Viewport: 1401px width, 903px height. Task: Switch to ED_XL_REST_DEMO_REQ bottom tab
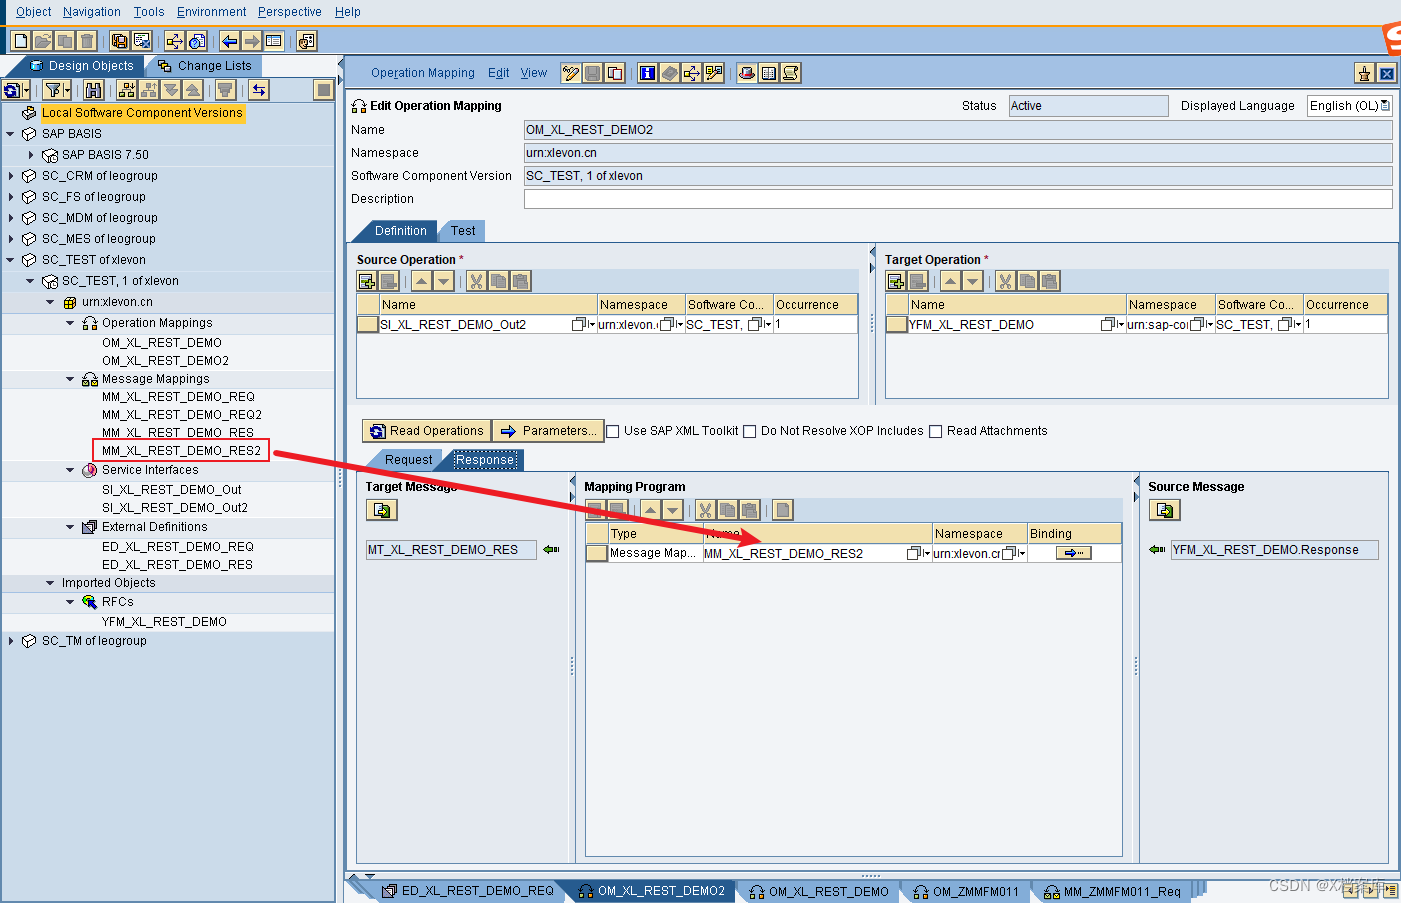(468, 891)
